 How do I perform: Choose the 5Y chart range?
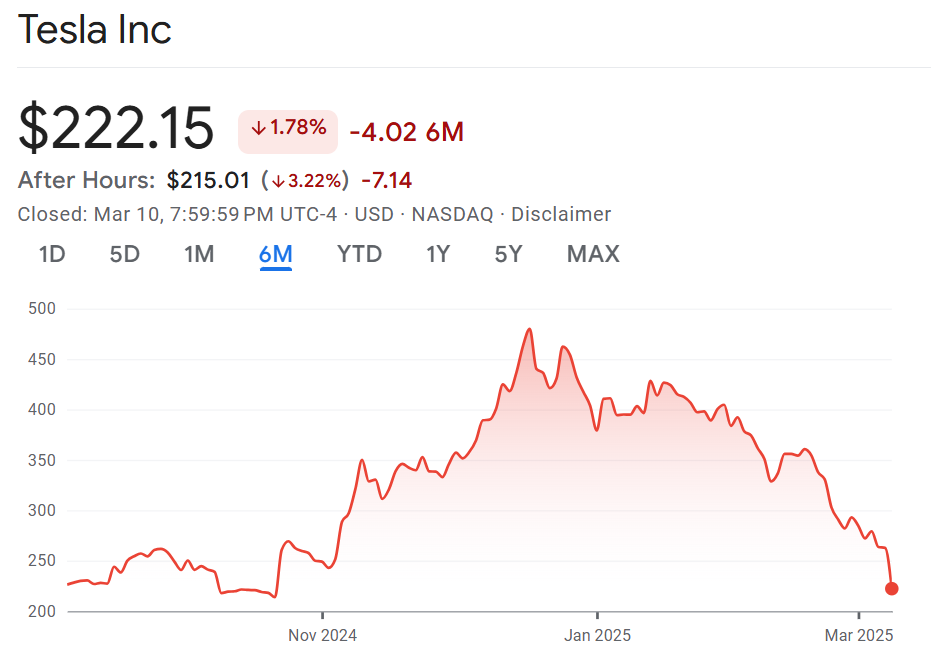tap(508, 254)
